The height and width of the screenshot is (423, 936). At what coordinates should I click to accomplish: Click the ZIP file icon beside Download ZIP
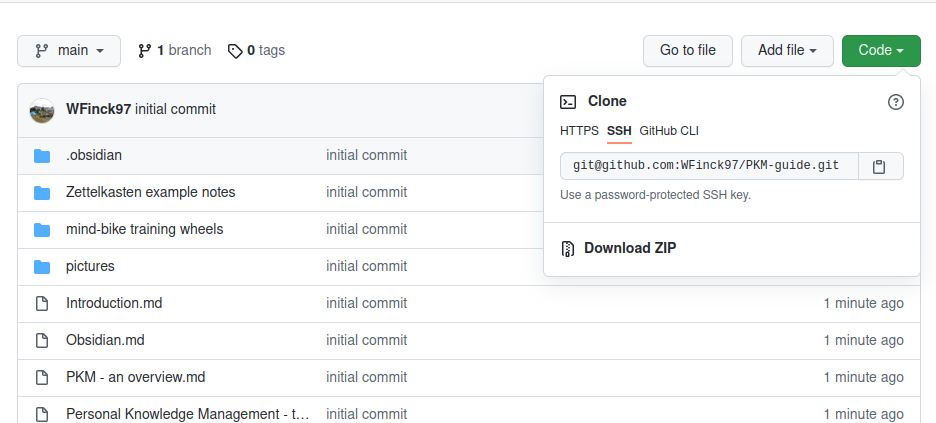click(568, 249)
